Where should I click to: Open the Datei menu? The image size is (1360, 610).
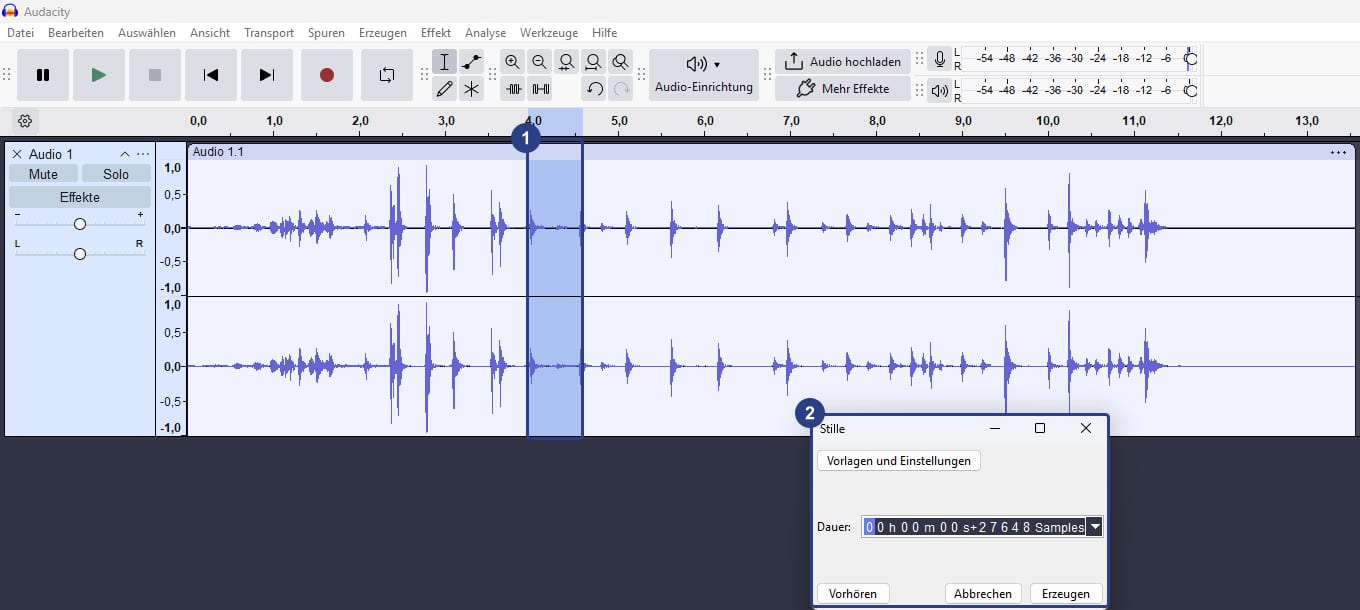(x=20, y=33)
